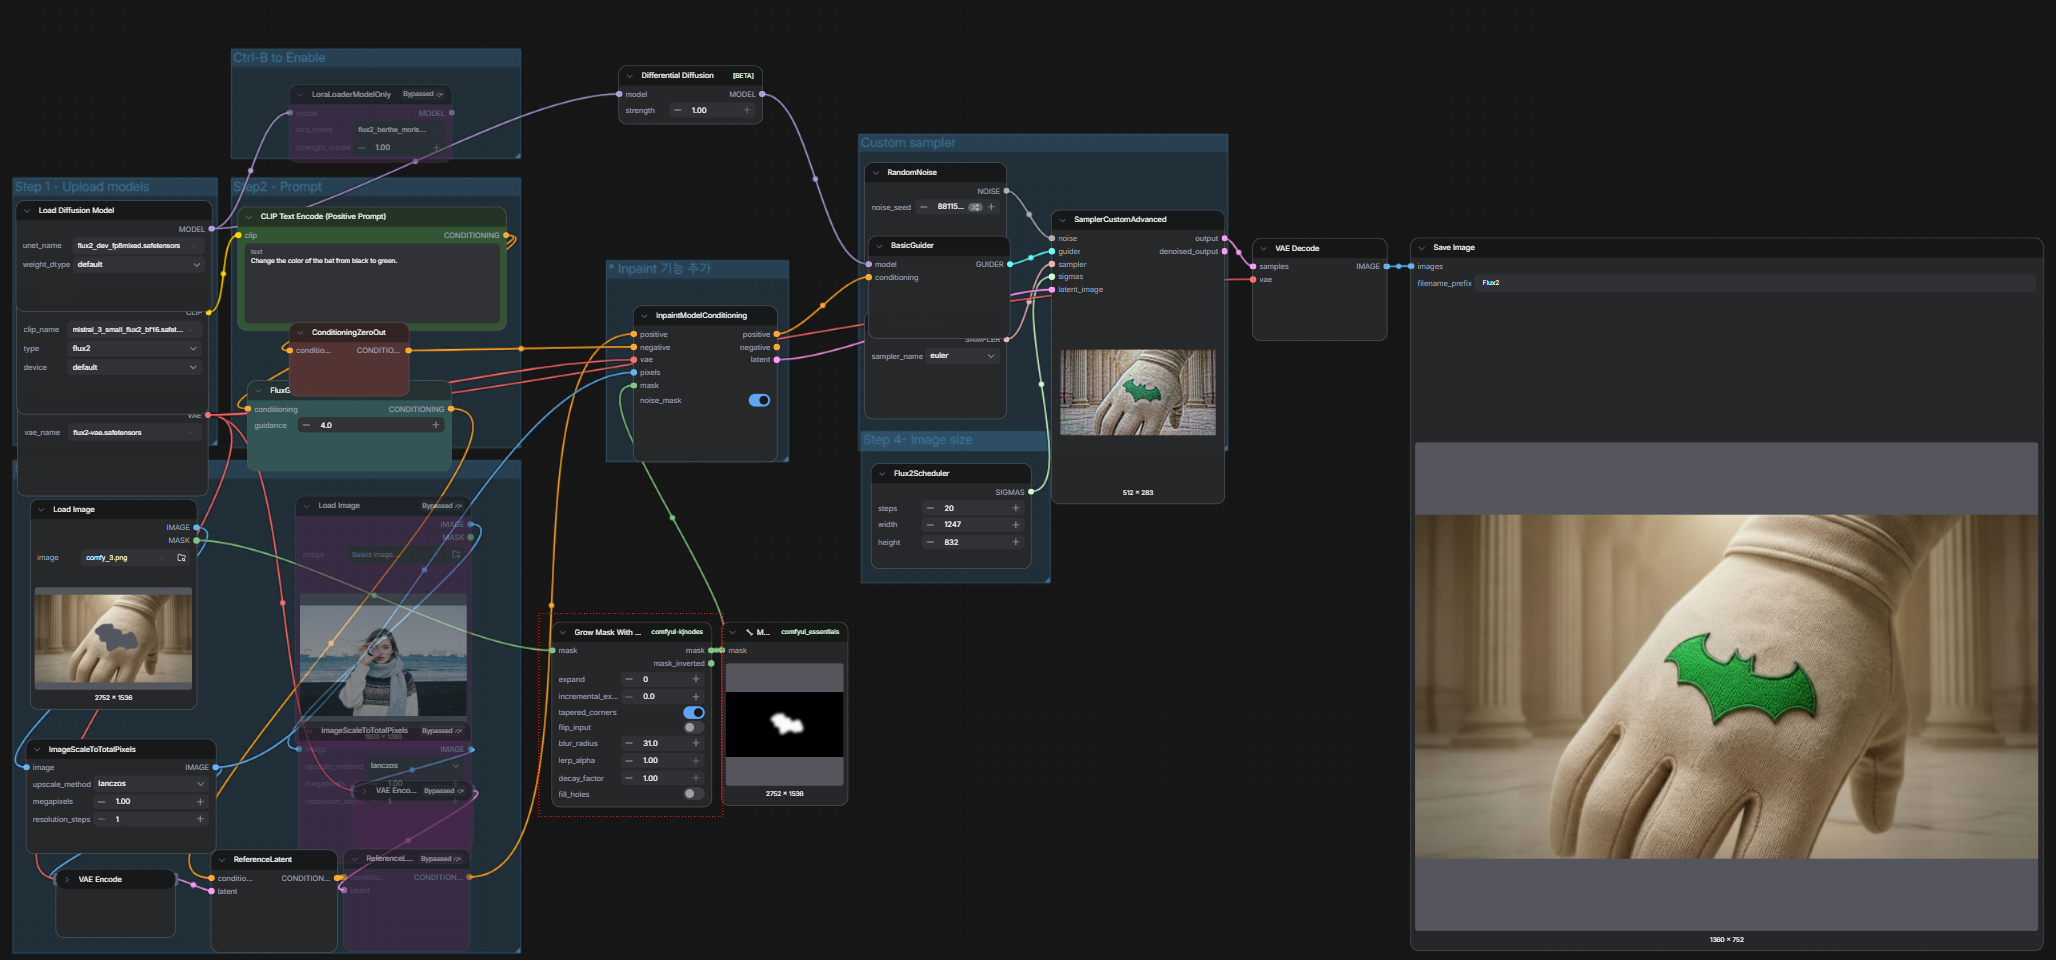Increase height value in Flux2Scheduler
This screenshot has width=2056, height=960.
coord(1016,542)
